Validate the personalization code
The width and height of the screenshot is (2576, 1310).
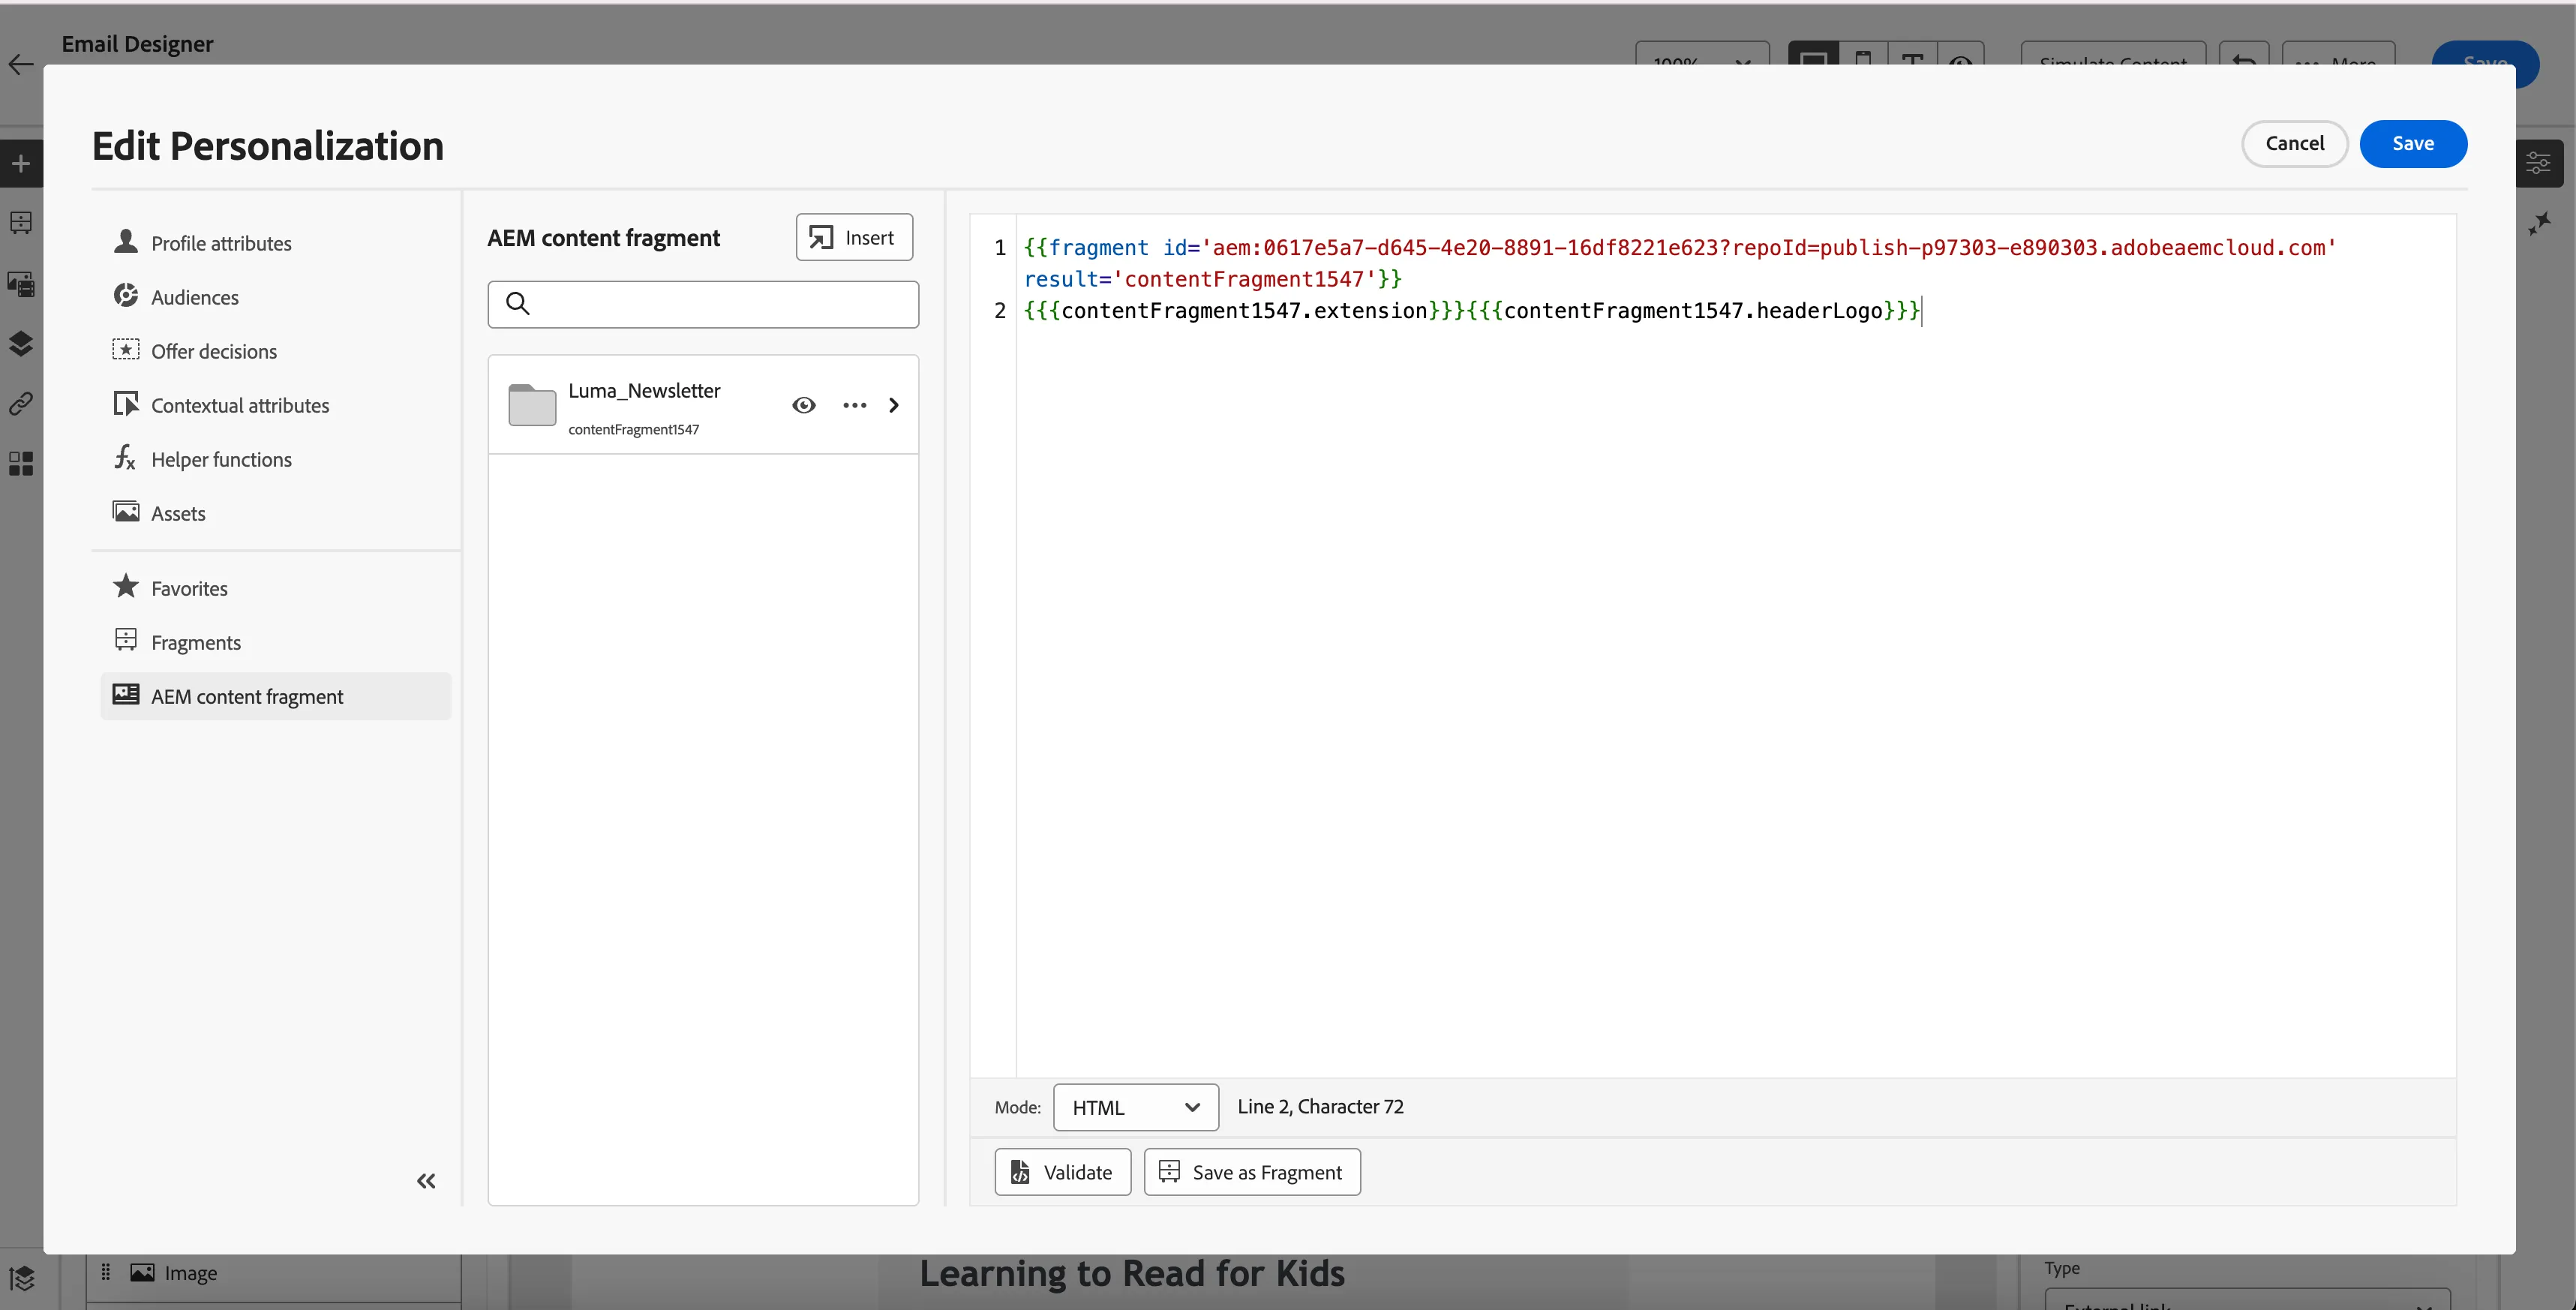point(1062,1172)
